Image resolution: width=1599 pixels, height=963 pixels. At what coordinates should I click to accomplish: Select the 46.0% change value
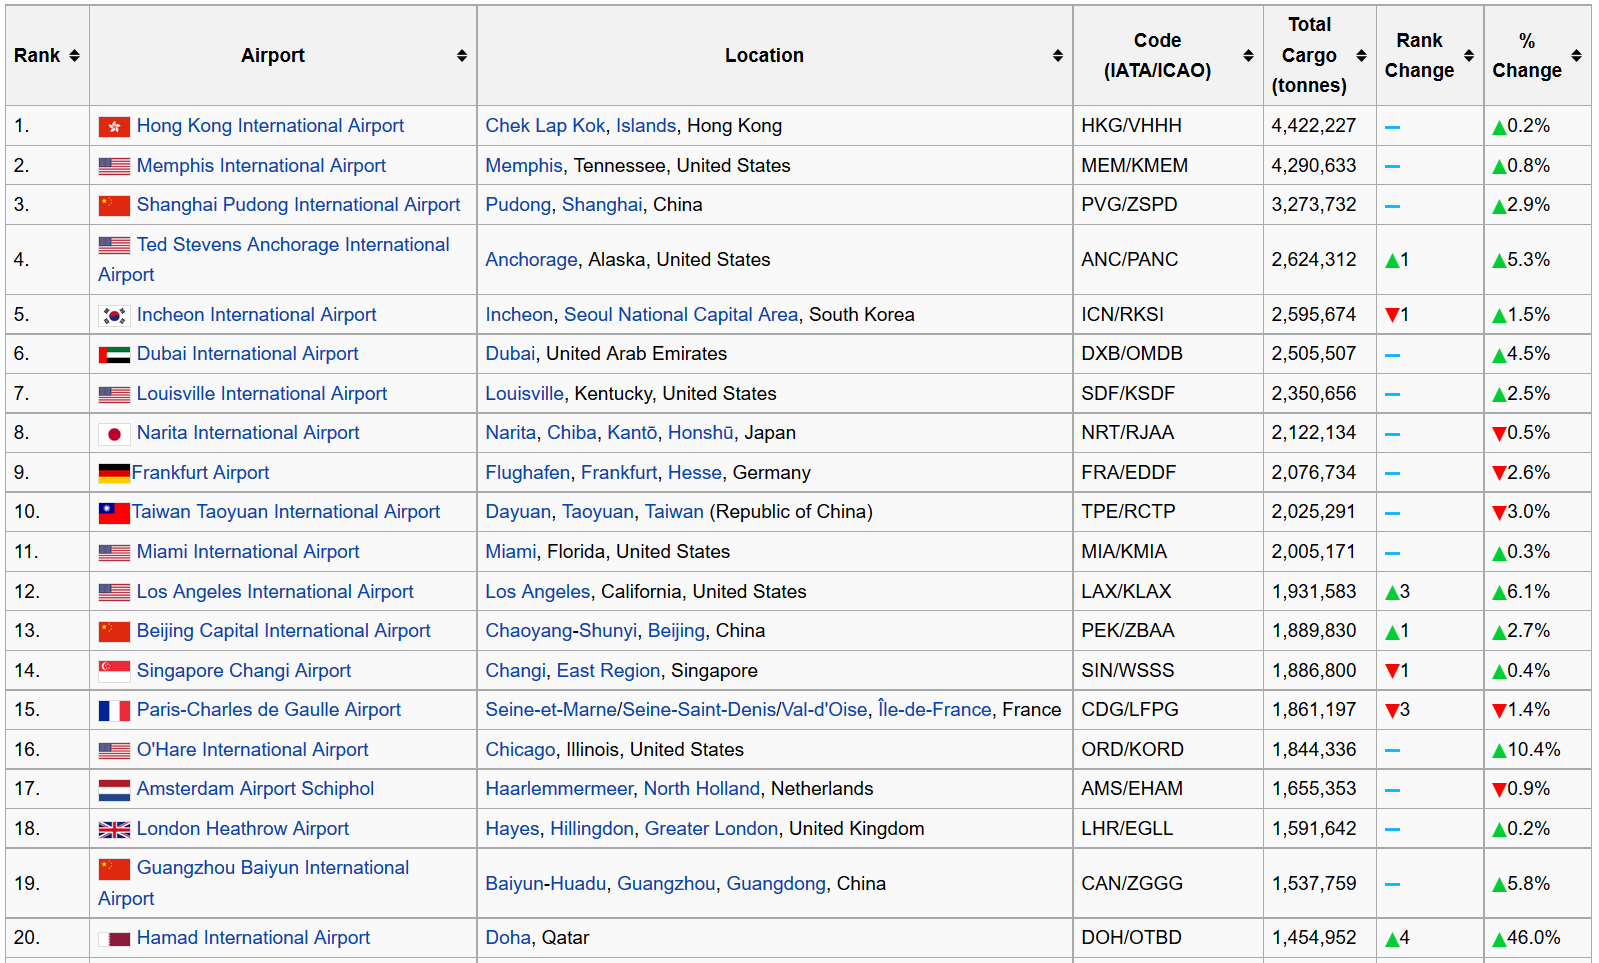[1526, 938]
